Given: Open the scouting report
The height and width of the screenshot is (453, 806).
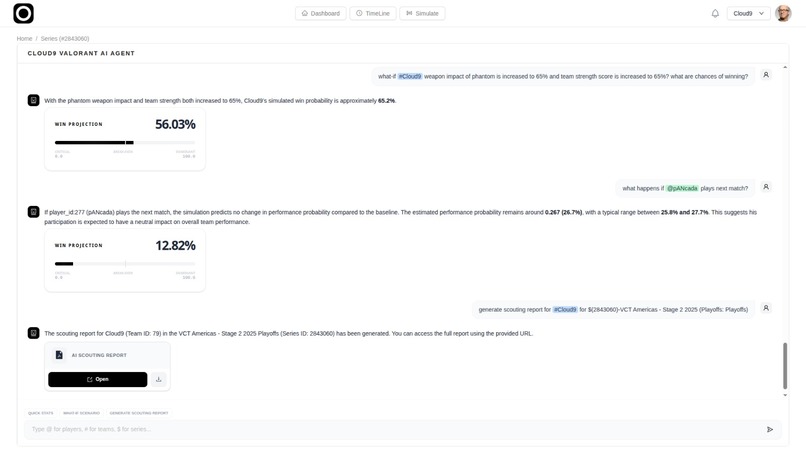Looking at the screenshot, I should click(x=98, y=379).
